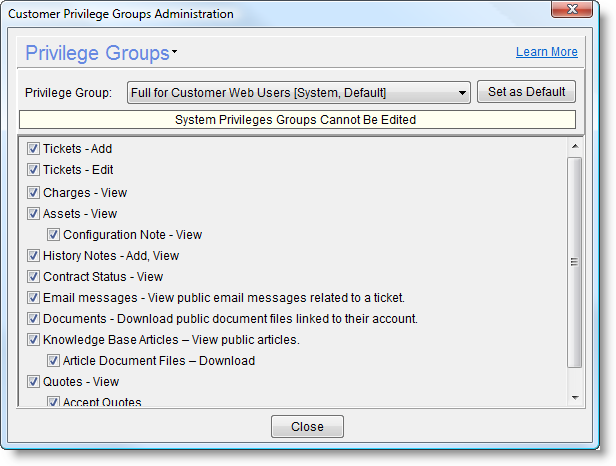
Task: Expand the Privilege Groups header menu arrow
Action: [x=174, y=51]
